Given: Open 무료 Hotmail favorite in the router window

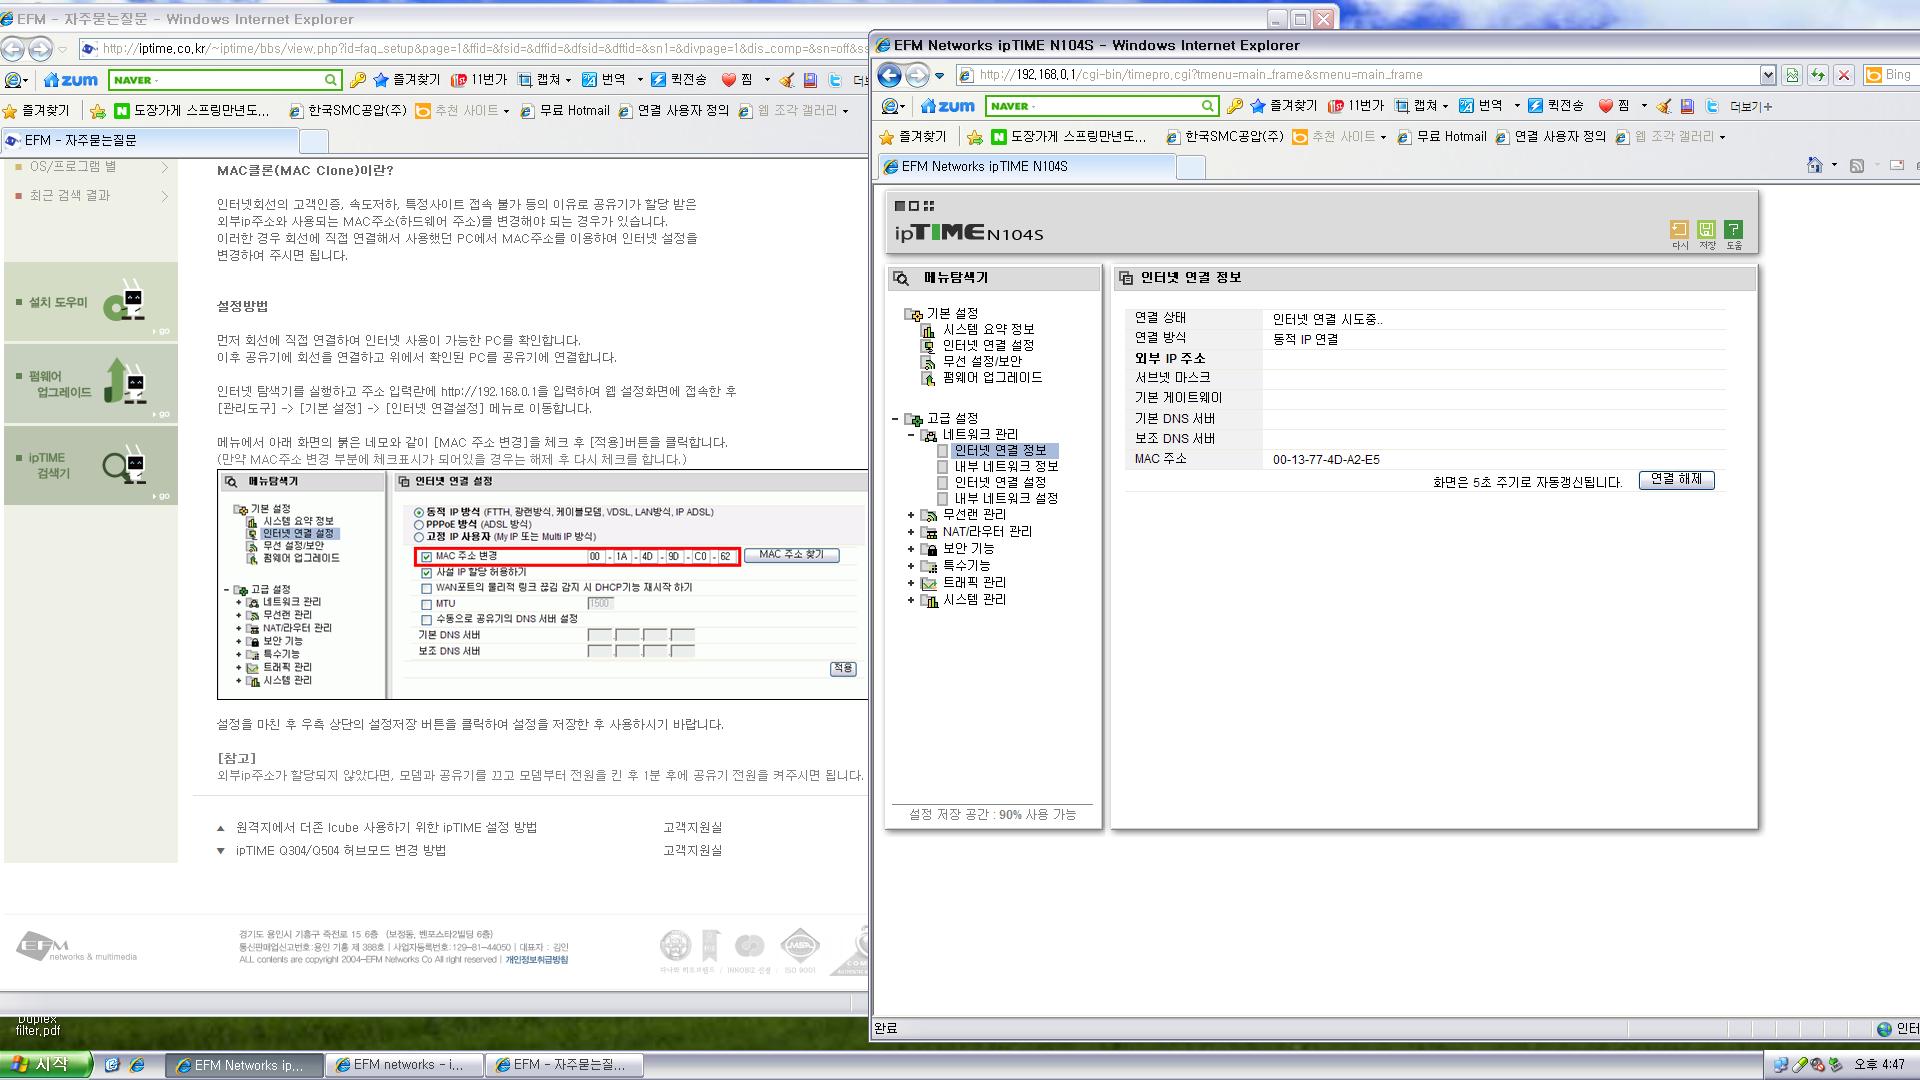Looking at the screenshot, I should (x=1441, y=137).
